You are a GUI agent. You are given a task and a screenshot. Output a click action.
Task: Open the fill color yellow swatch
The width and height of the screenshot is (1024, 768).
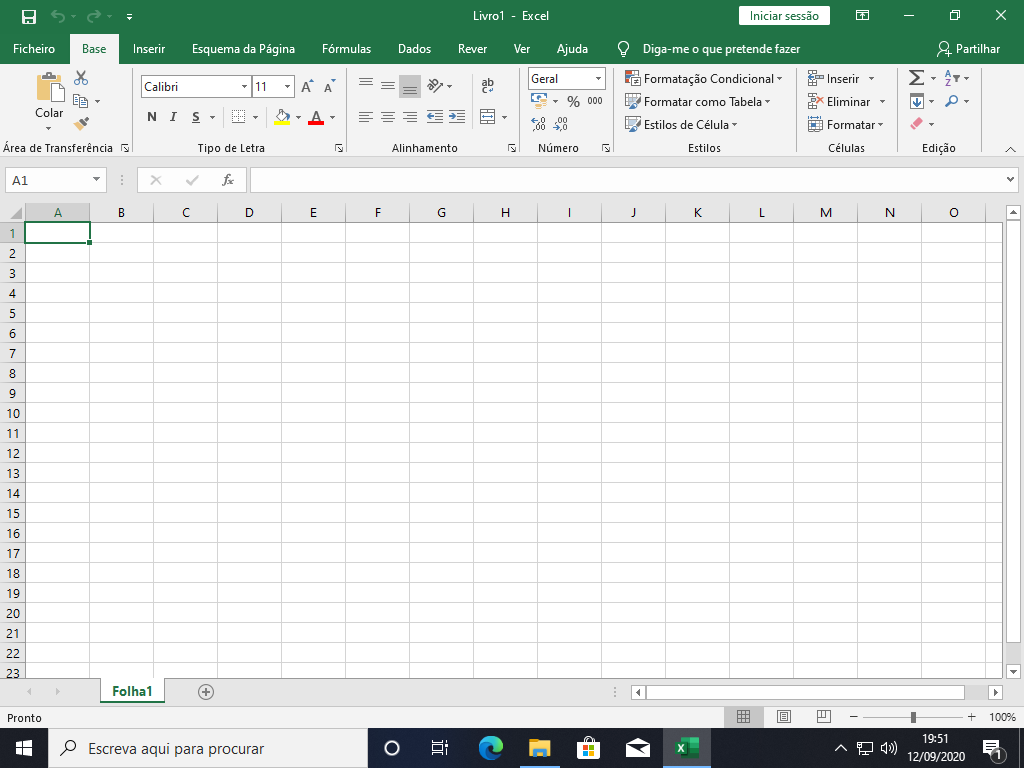pyautogui.click(x=282, y=118)
